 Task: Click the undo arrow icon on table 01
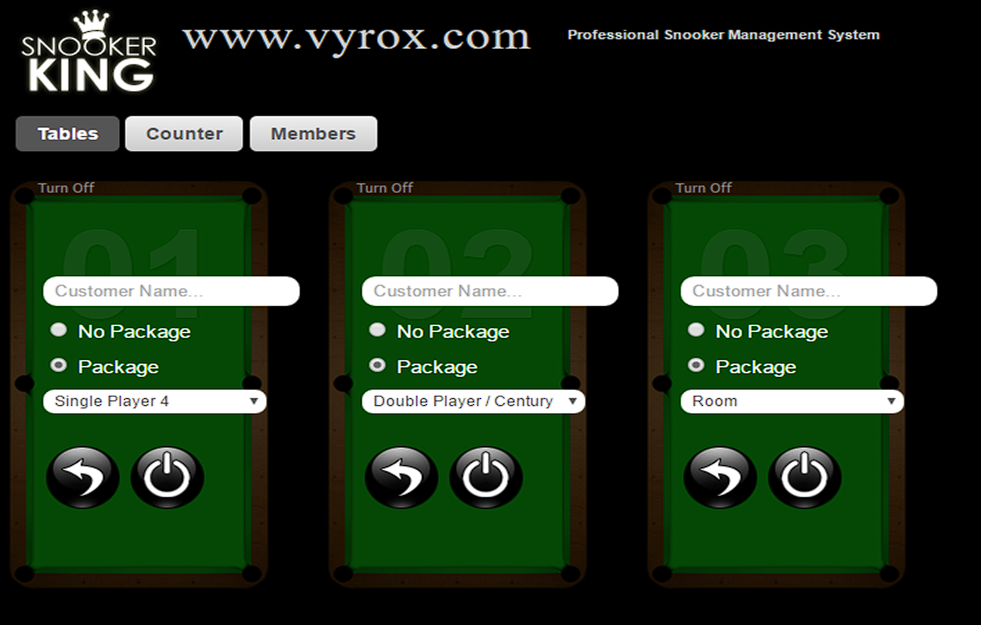(x=83, y=477)
